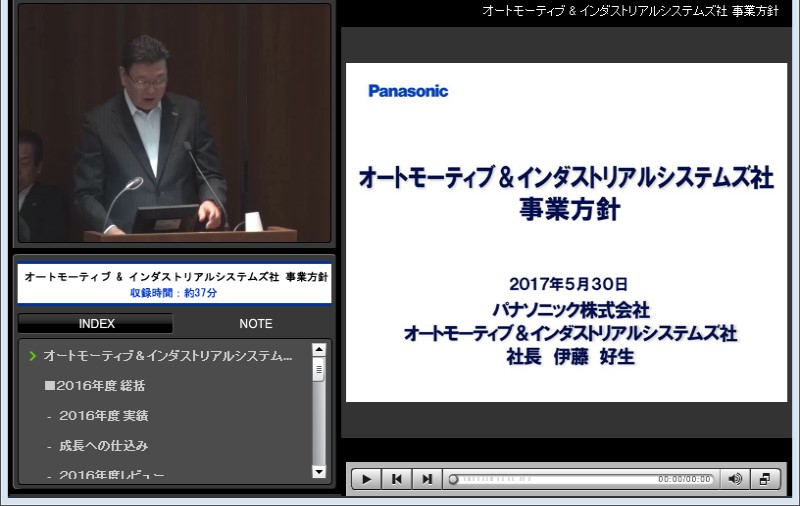This screenshot has height=506, width=800.
Task: Skip to the next chapter
Action: point(427,479)
